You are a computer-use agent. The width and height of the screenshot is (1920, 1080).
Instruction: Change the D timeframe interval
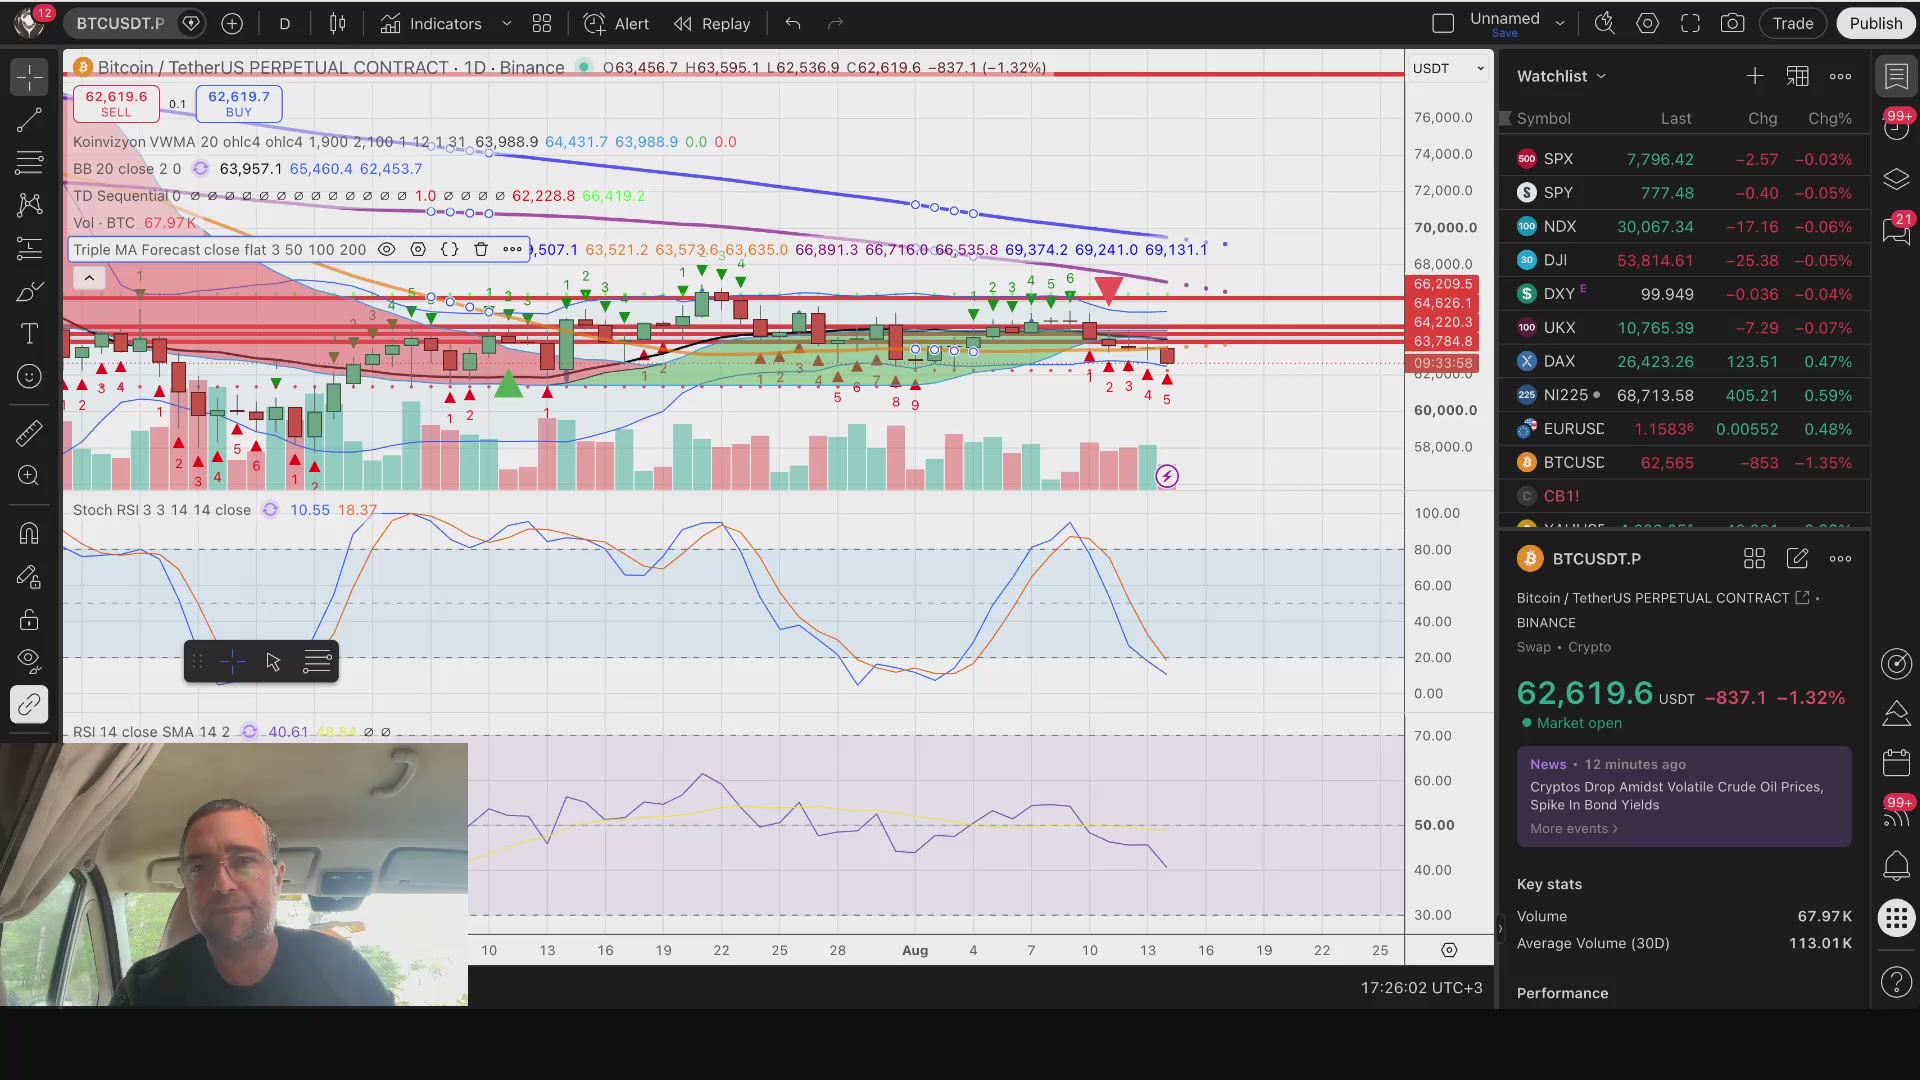(x=285, y=24)
